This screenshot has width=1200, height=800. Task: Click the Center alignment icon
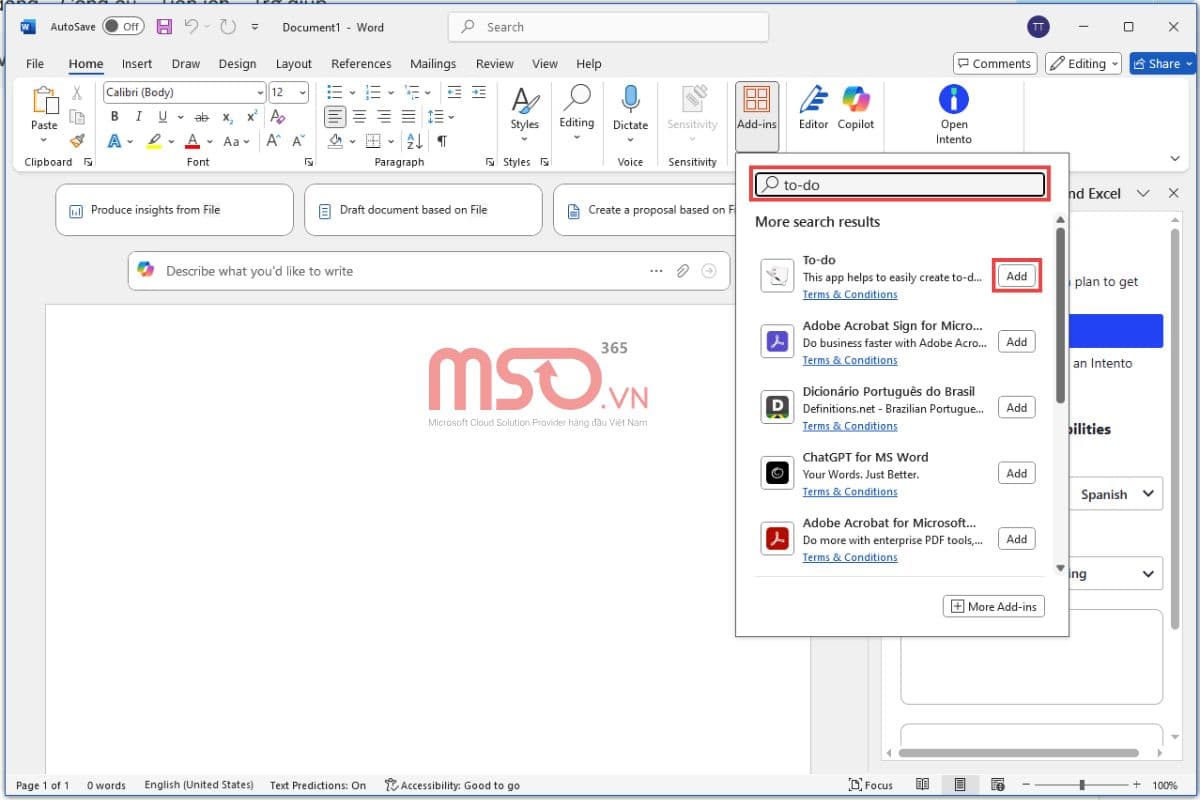(359, 117)
